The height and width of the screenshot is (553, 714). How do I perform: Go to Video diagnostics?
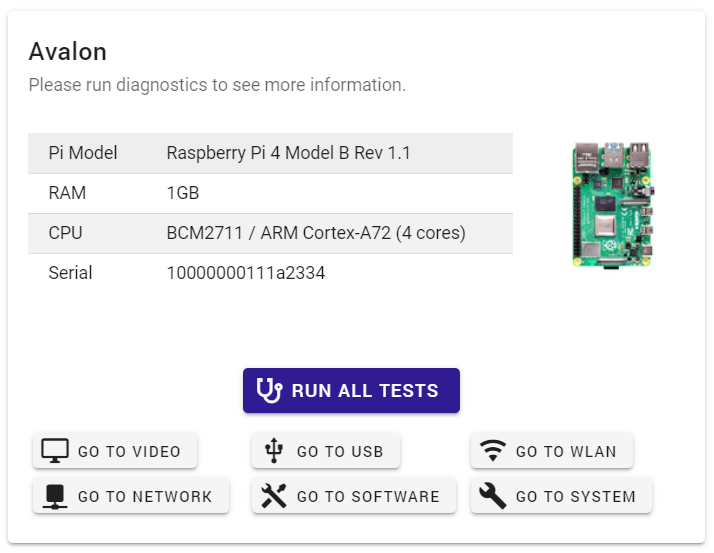[x=115, y=451]
